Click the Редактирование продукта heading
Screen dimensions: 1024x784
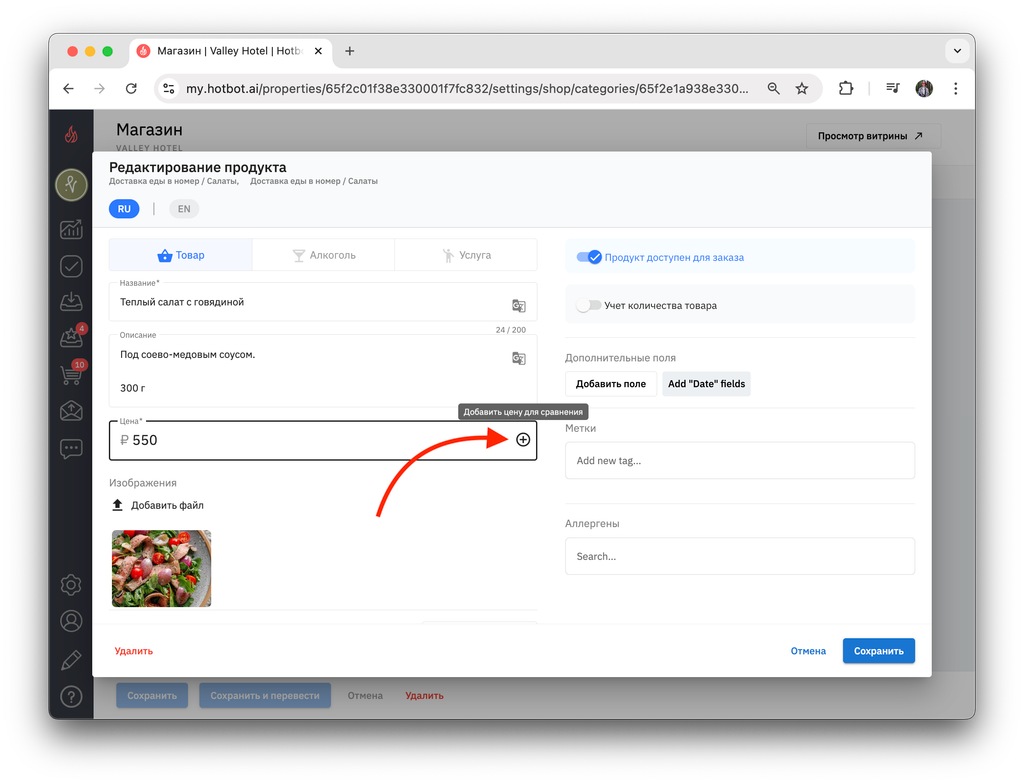[198, 167]
